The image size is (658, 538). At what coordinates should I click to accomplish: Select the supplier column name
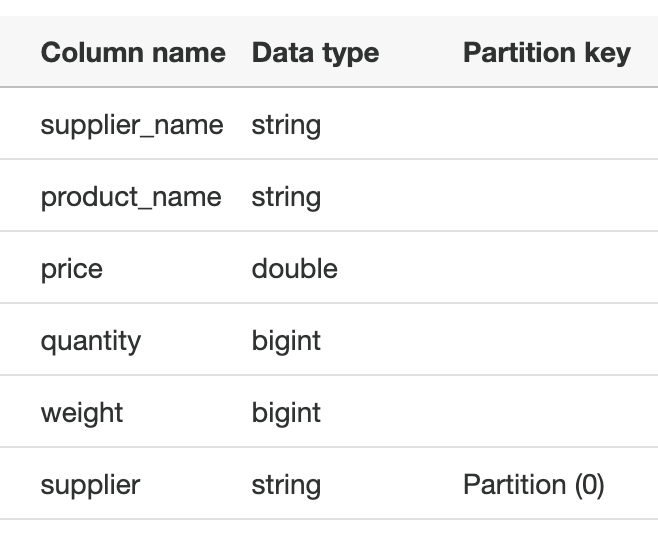coord(90,485)
